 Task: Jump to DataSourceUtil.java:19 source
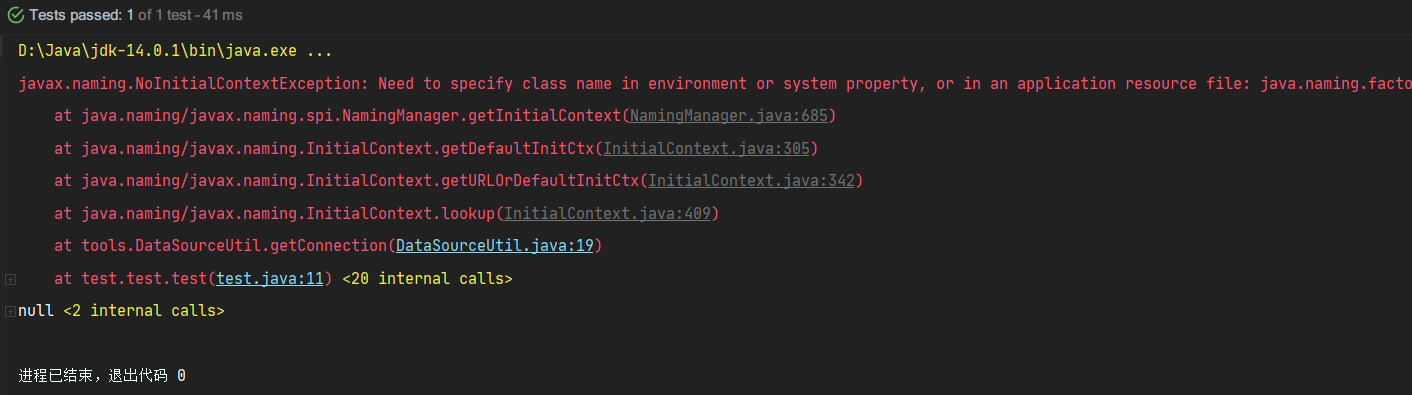494,246
